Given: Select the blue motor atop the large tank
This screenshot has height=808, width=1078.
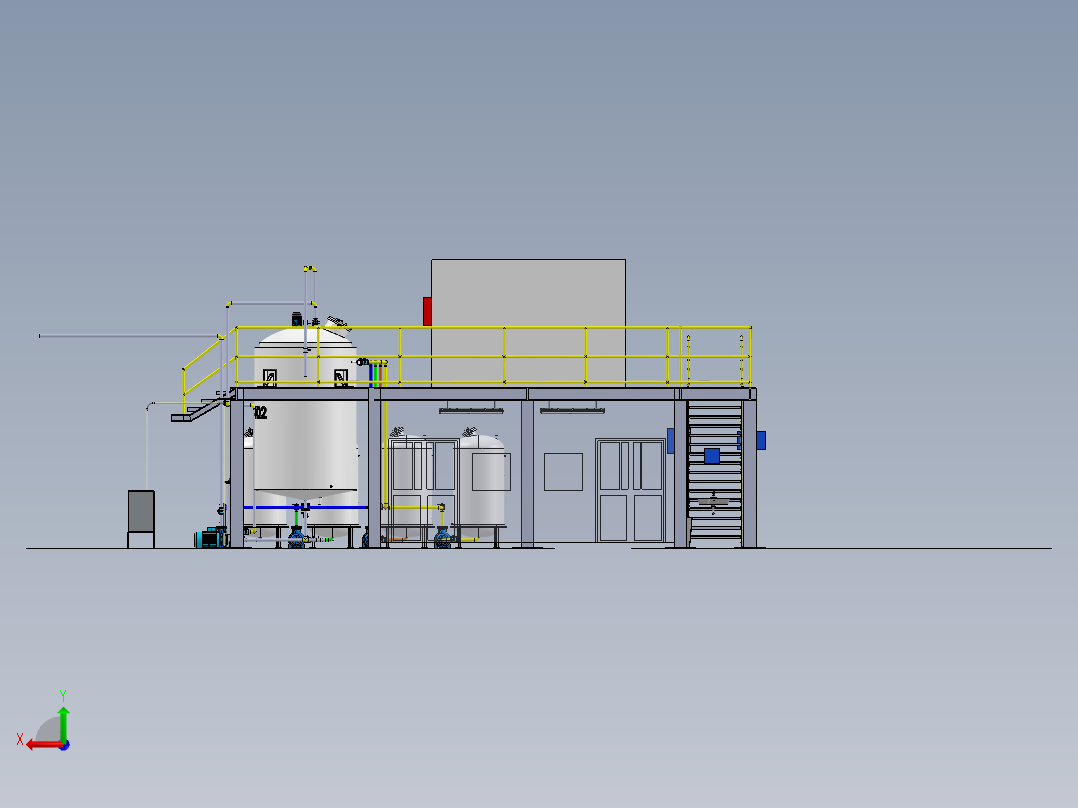Looking at the screenshot, I should pos(296,319).
